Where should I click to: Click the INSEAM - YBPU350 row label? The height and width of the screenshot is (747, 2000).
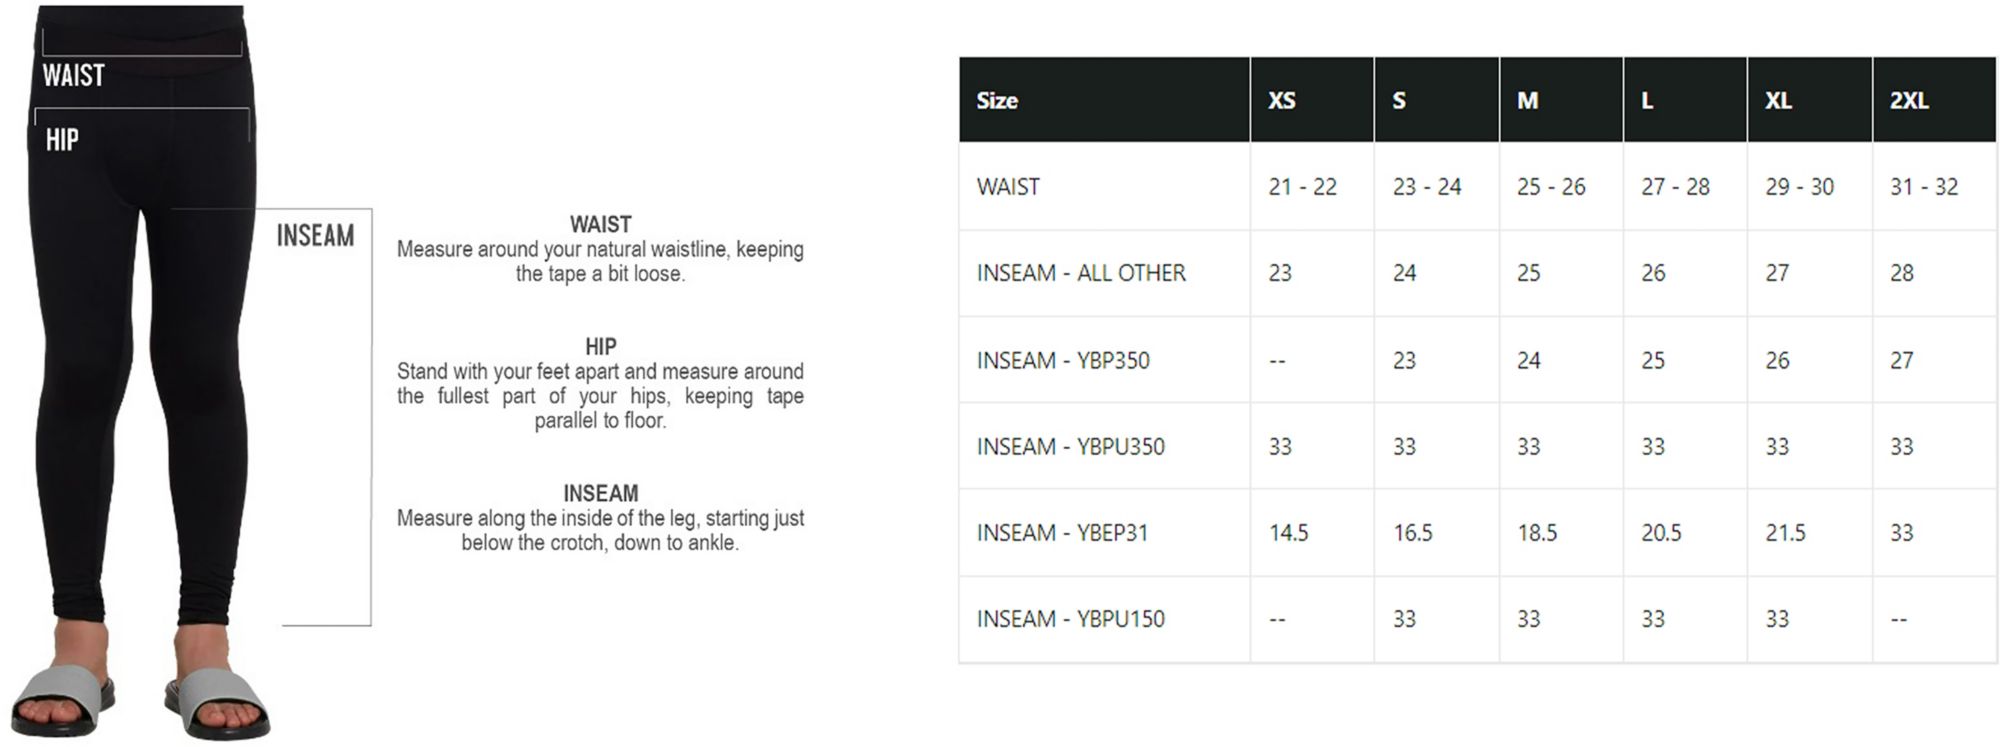tap(1070, 447)
